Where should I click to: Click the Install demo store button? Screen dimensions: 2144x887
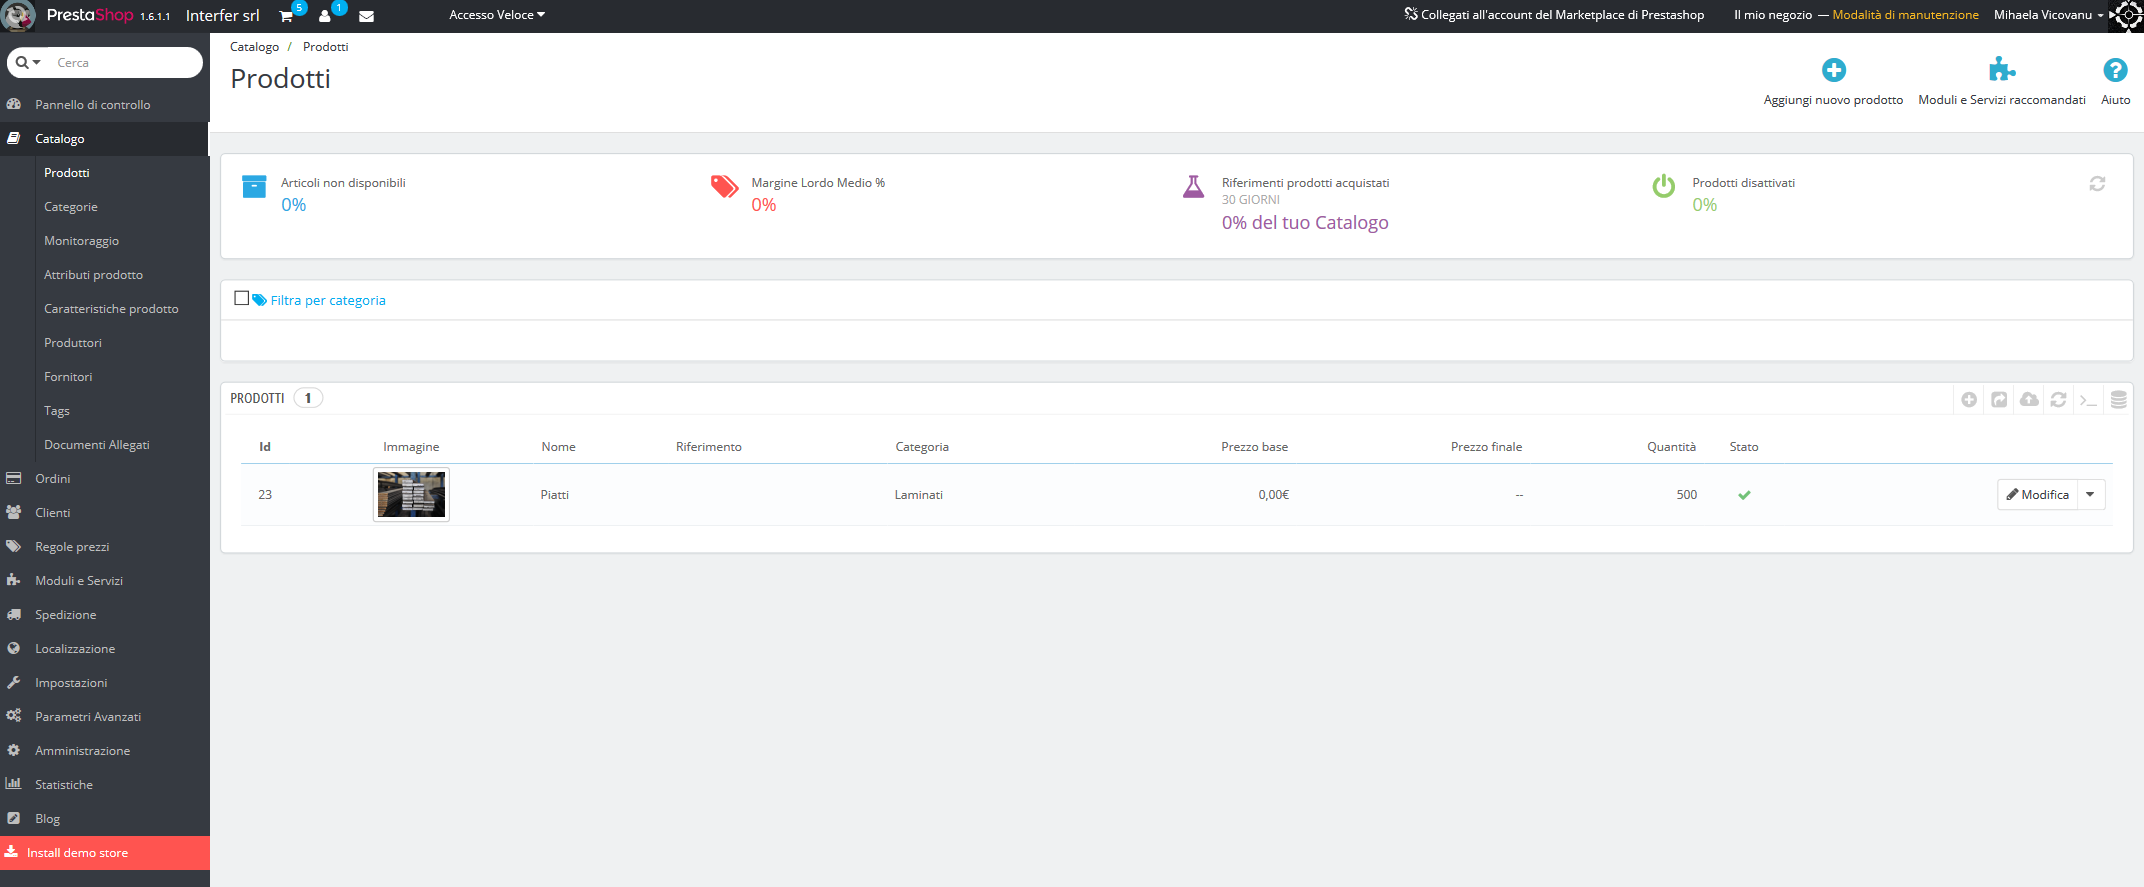tap(105, 853)
